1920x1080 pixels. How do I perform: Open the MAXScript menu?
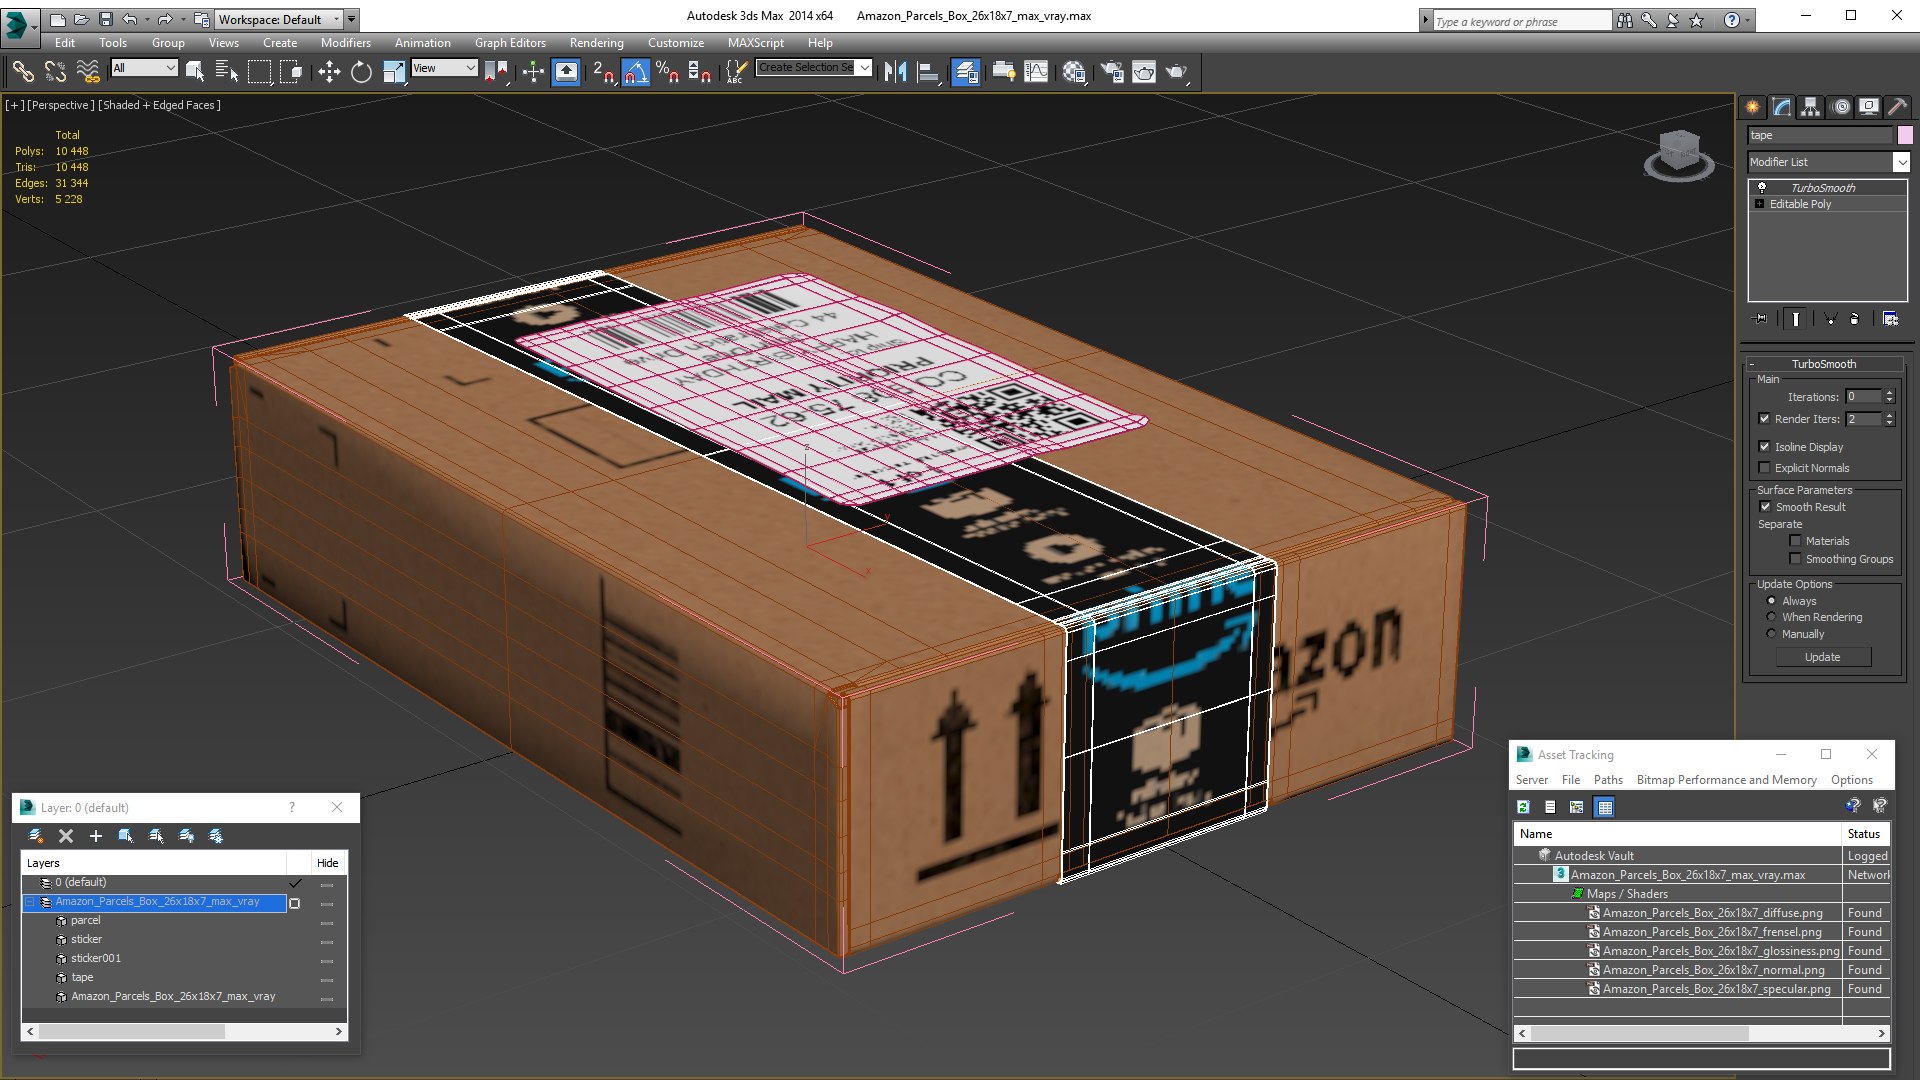(x=755, y=43)
